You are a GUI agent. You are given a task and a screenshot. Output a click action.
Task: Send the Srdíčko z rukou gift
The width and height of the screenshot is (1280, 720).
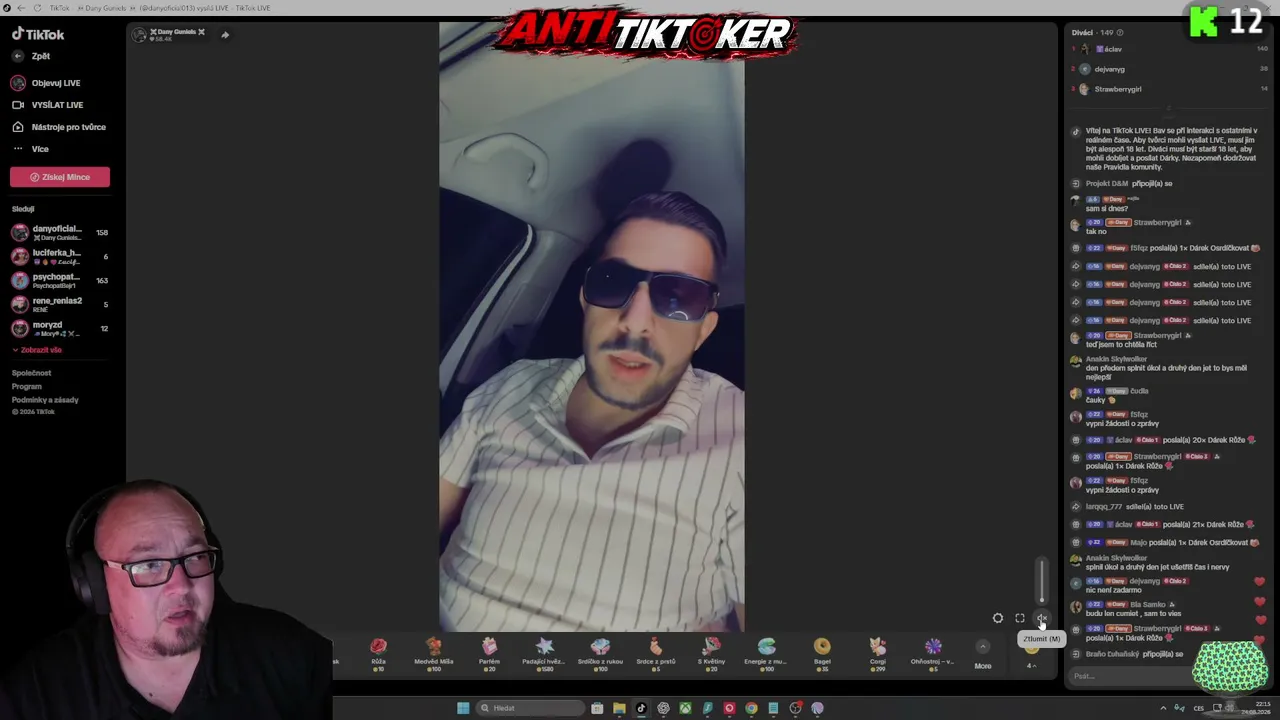[x=600, y=653]
